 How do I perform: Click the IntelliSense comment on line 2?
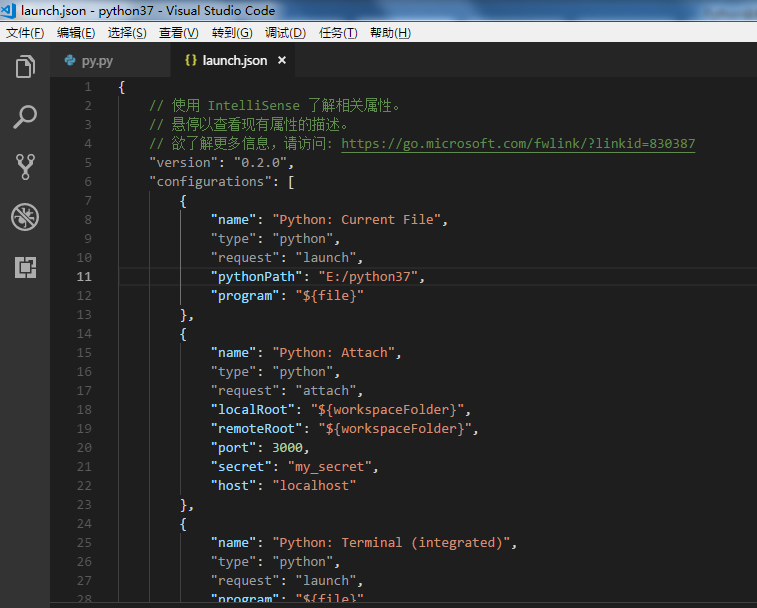coord(275,106)
